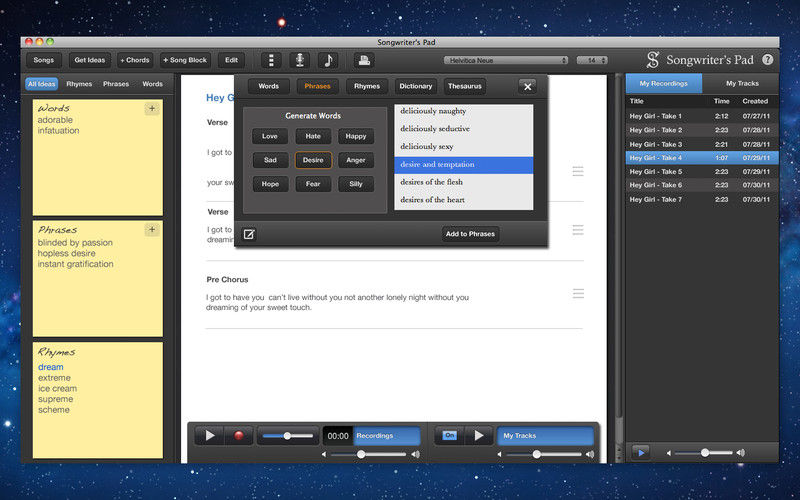Screen dimensions: 800x500
Task: Show All Ideas in sidebar
Action: tap(41, 84)
